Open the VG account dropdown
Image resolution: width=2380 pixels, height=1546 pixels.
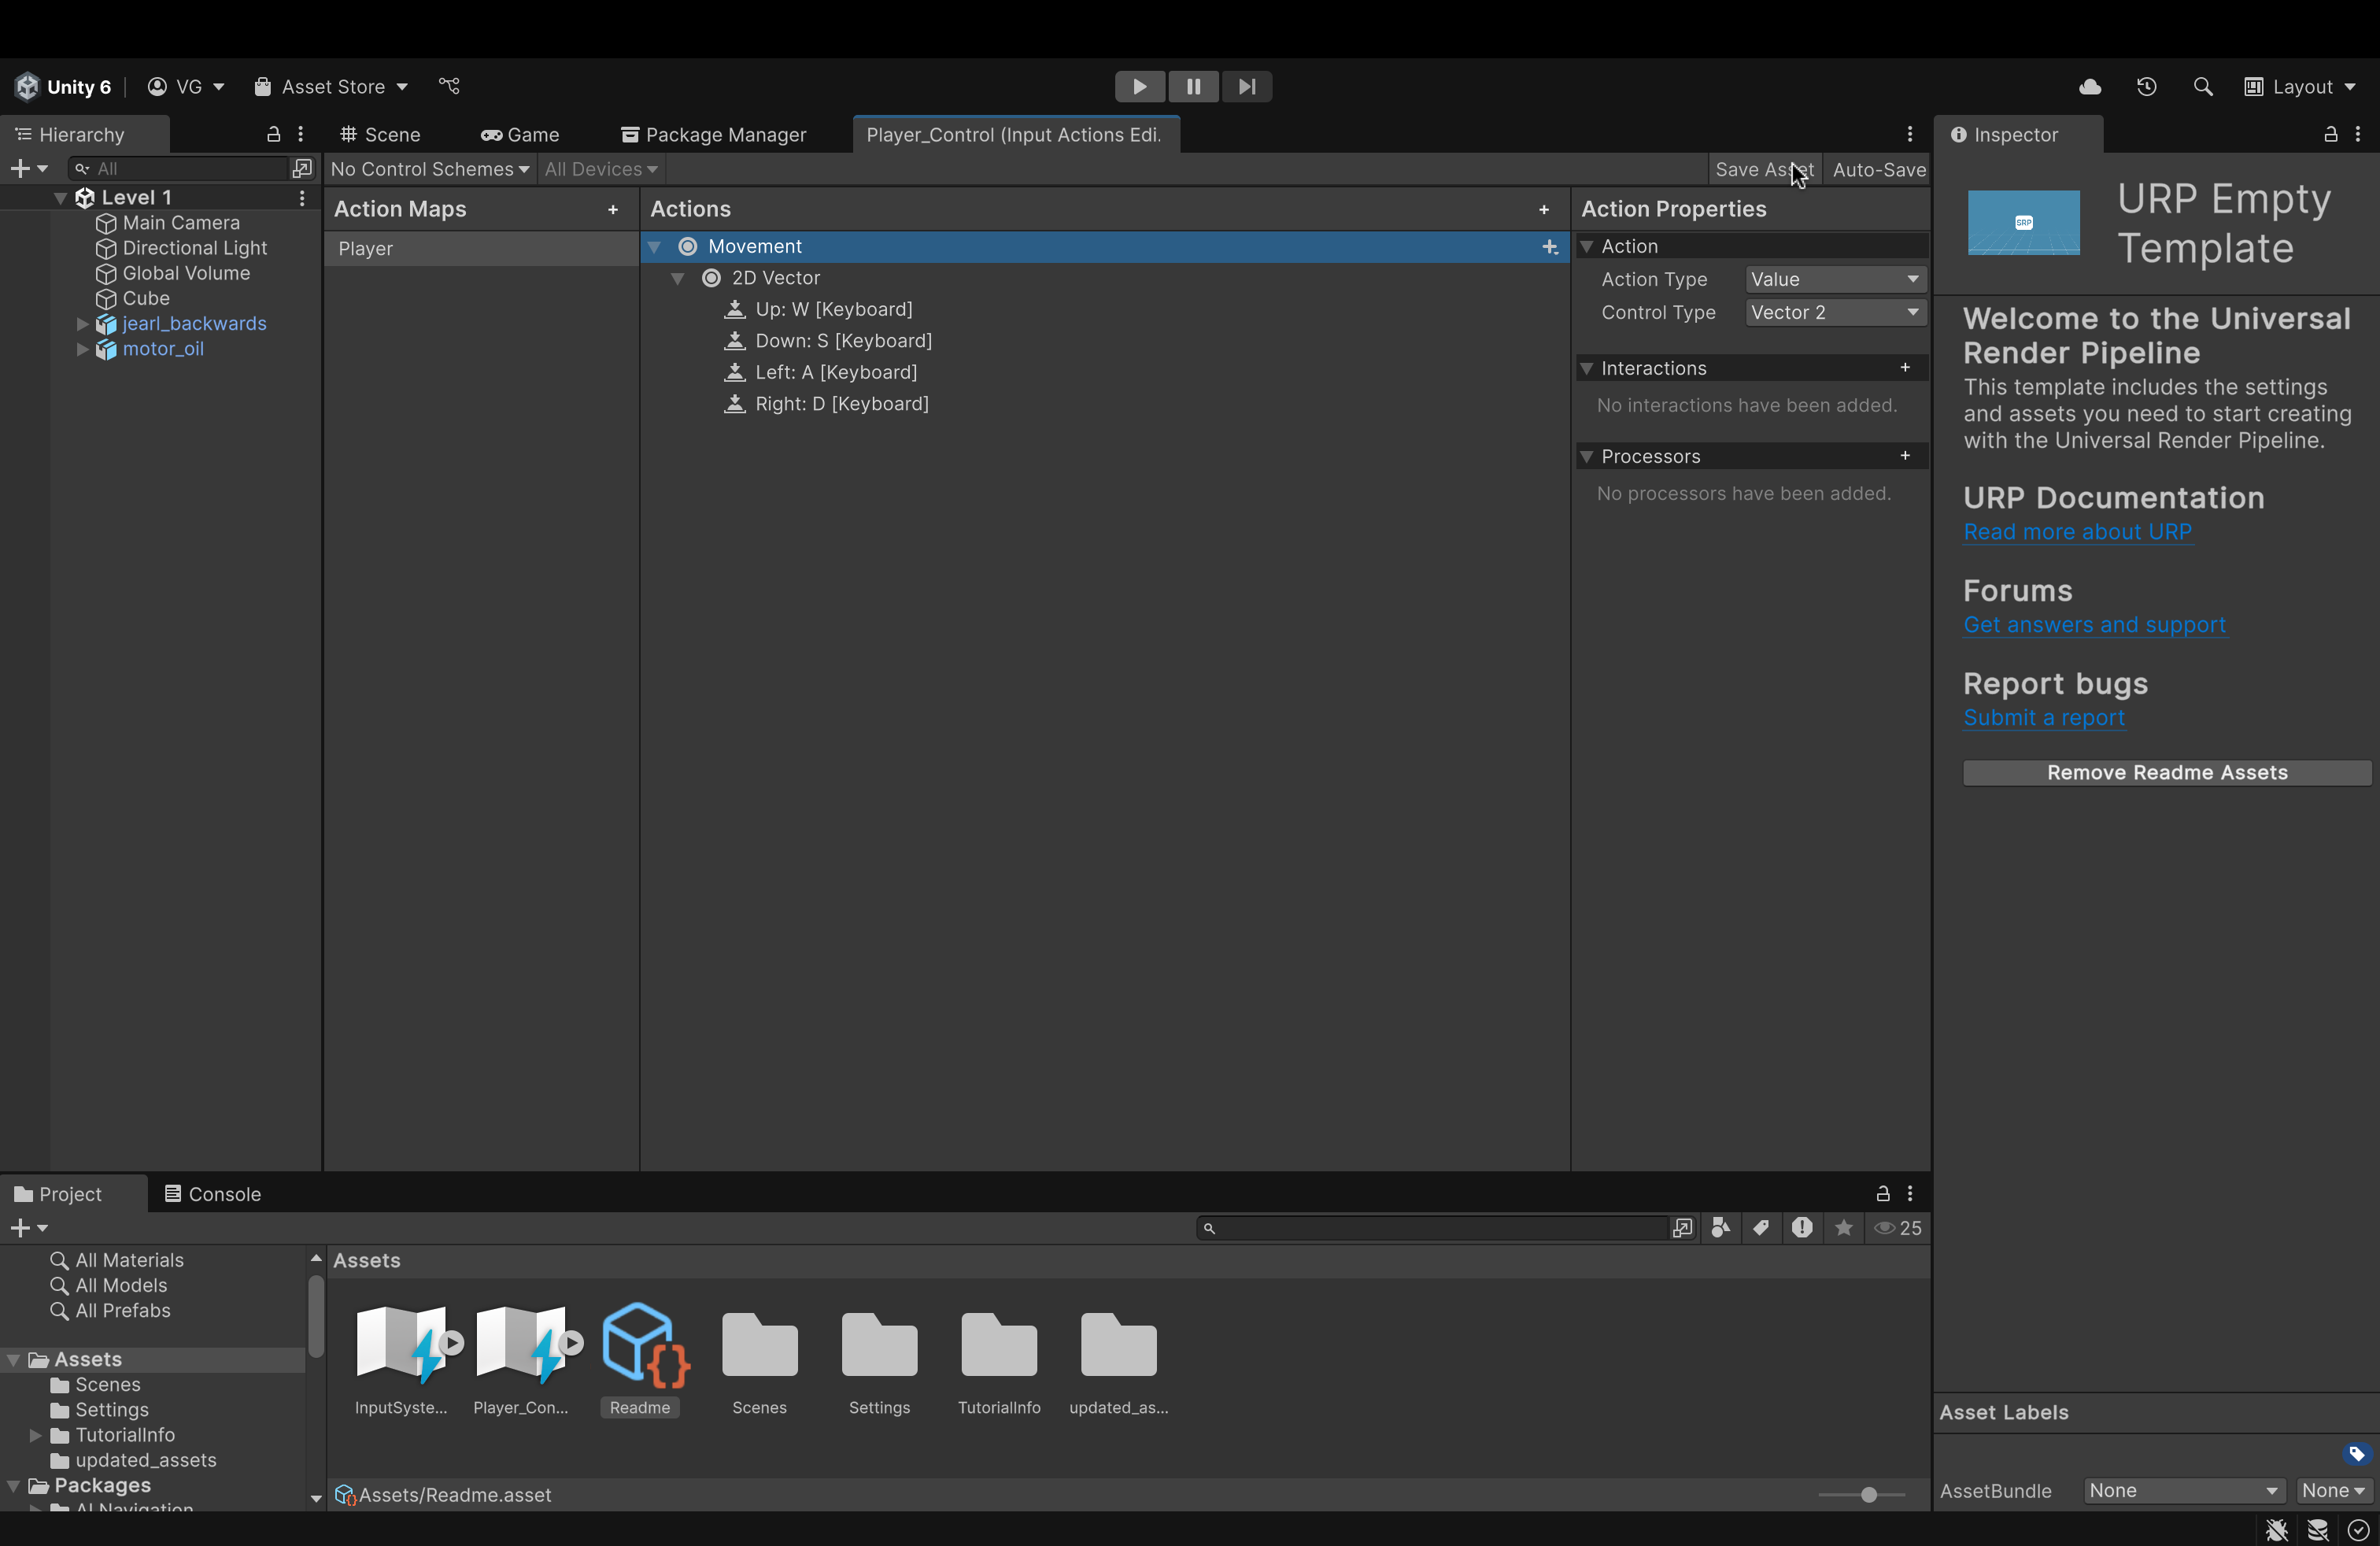186,87
